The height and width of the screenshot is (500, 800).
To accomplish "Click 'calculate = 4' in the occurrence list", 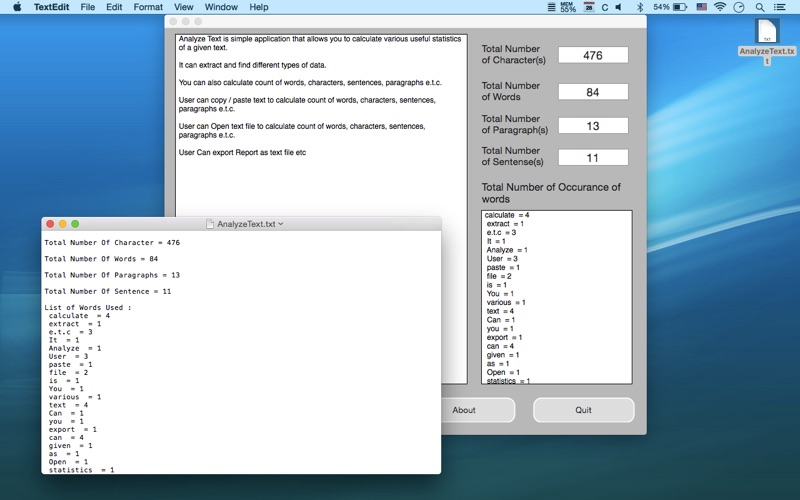I will coord(507,215).
